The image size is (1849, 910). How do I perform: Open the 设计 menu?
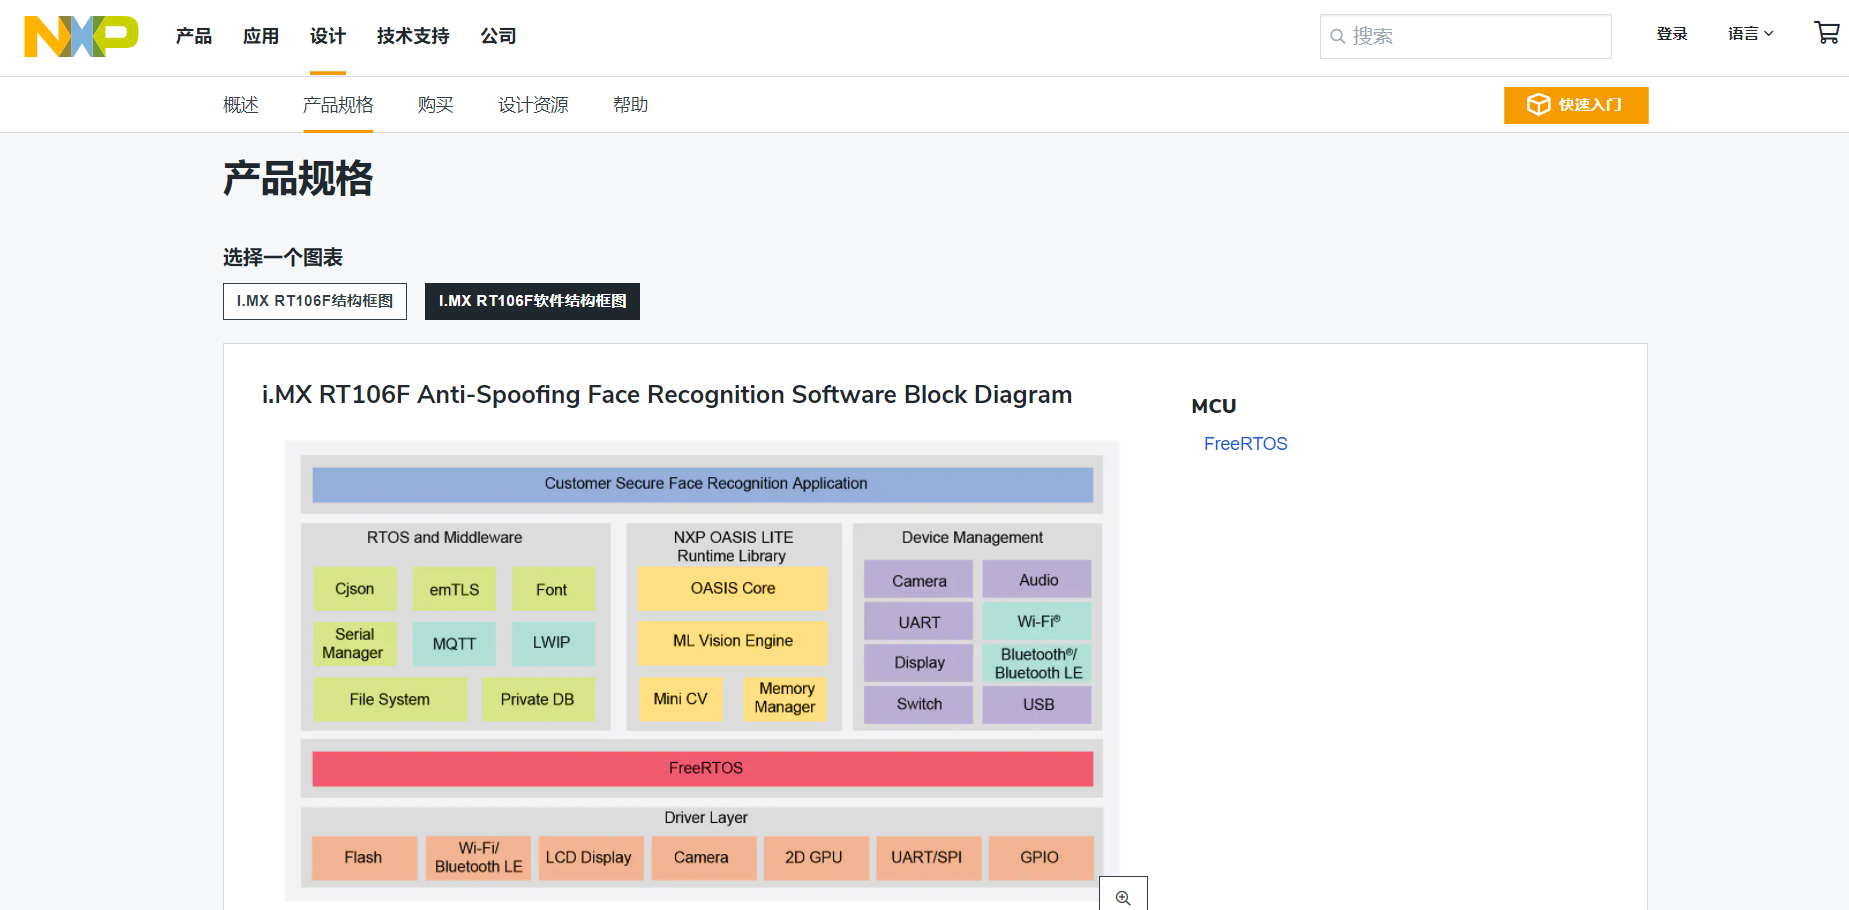[x=328, y=36]
